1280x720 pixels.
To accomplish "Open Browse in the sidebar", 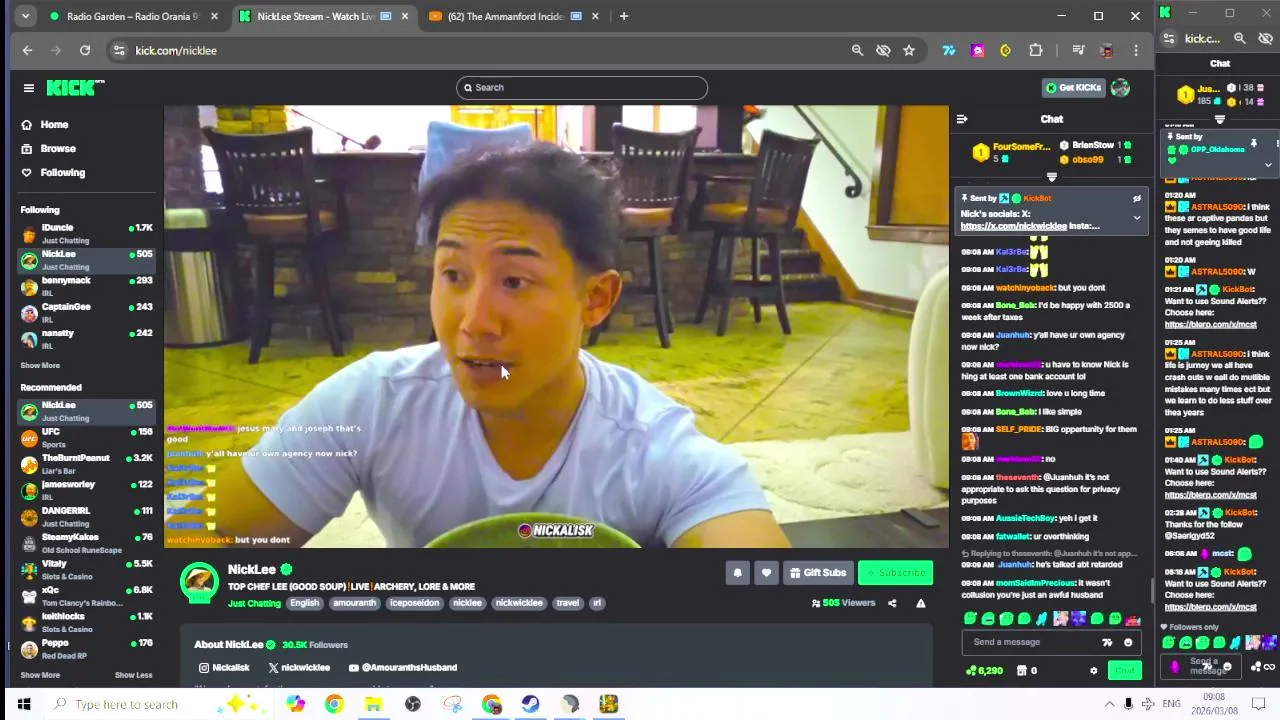I will [x=58, y=149].
